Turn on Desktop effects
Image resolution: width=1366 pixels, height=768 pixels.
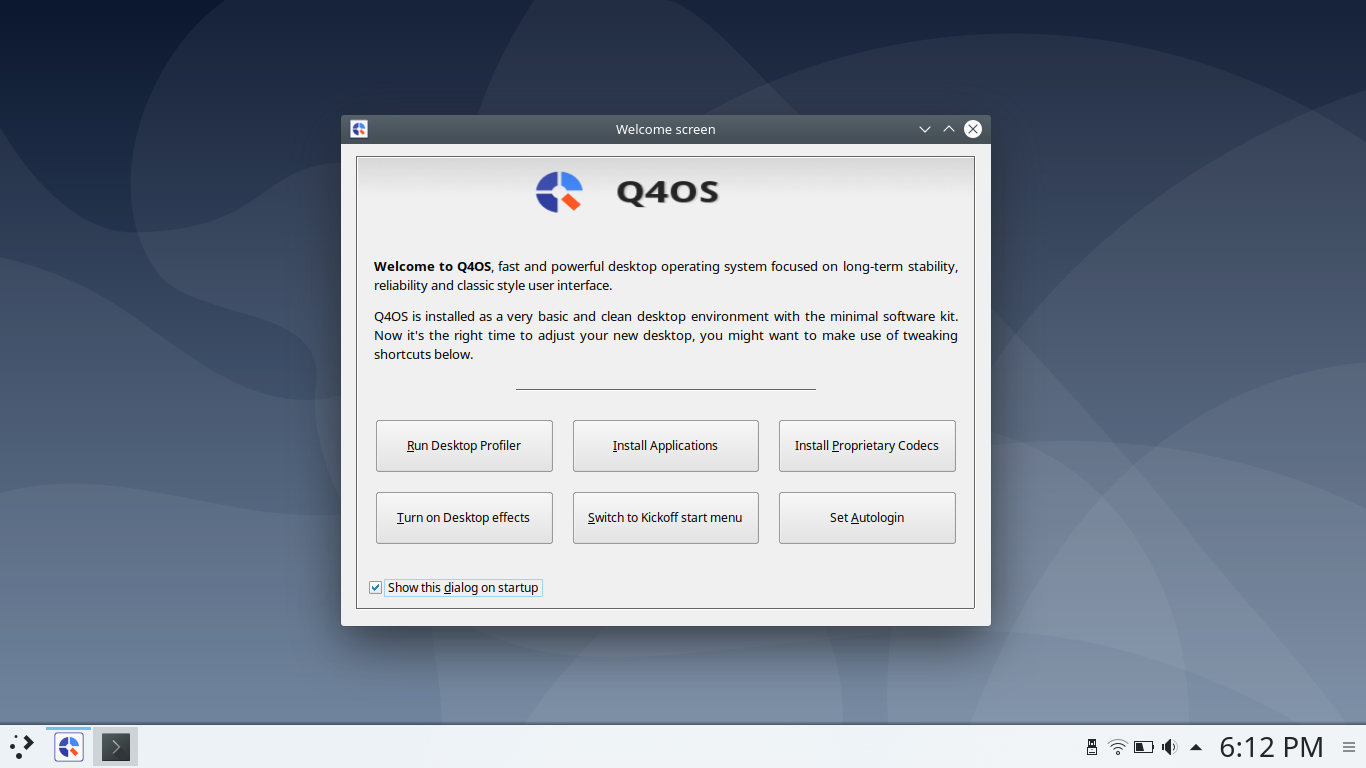point(464,518)
